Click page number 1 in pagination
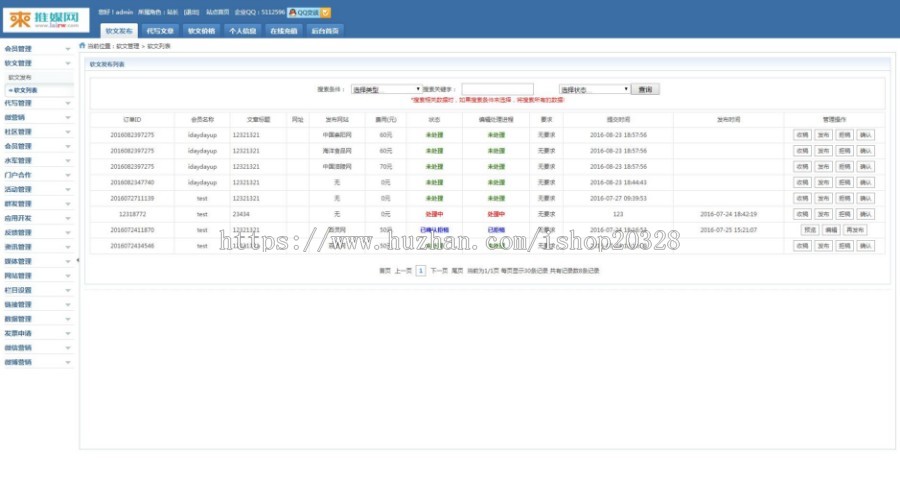Screen dimensions: 900x477 (x=421, y=270)
